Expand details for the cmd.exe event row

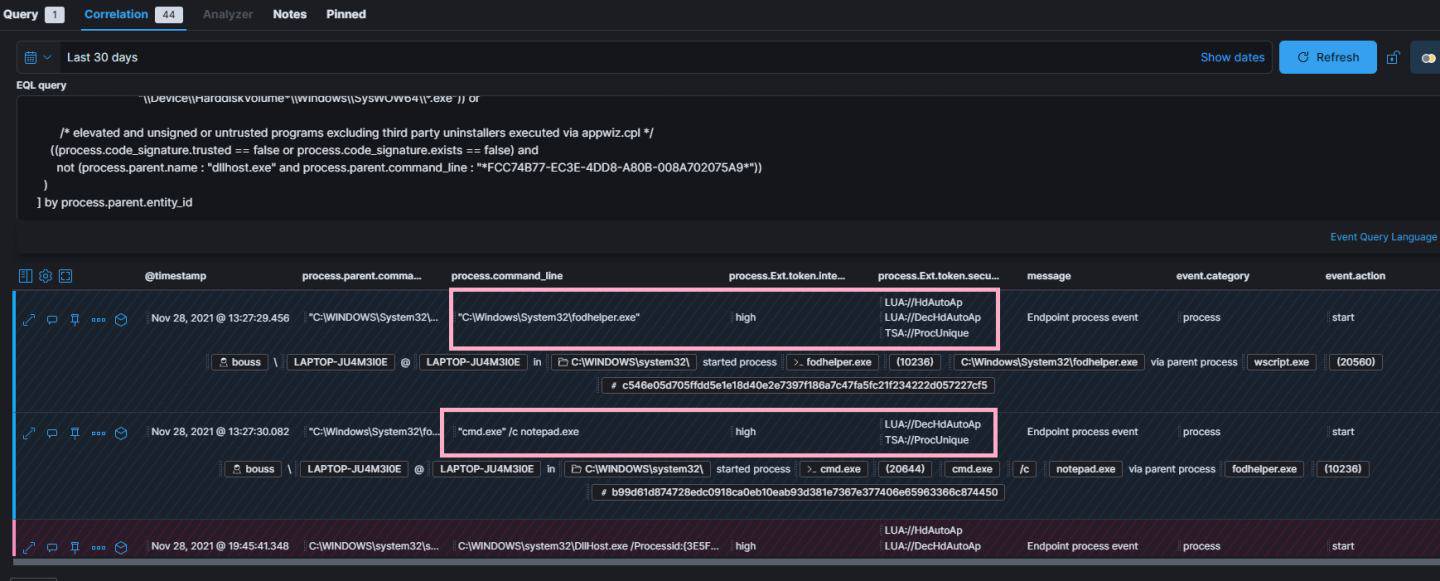click(28, 433)
